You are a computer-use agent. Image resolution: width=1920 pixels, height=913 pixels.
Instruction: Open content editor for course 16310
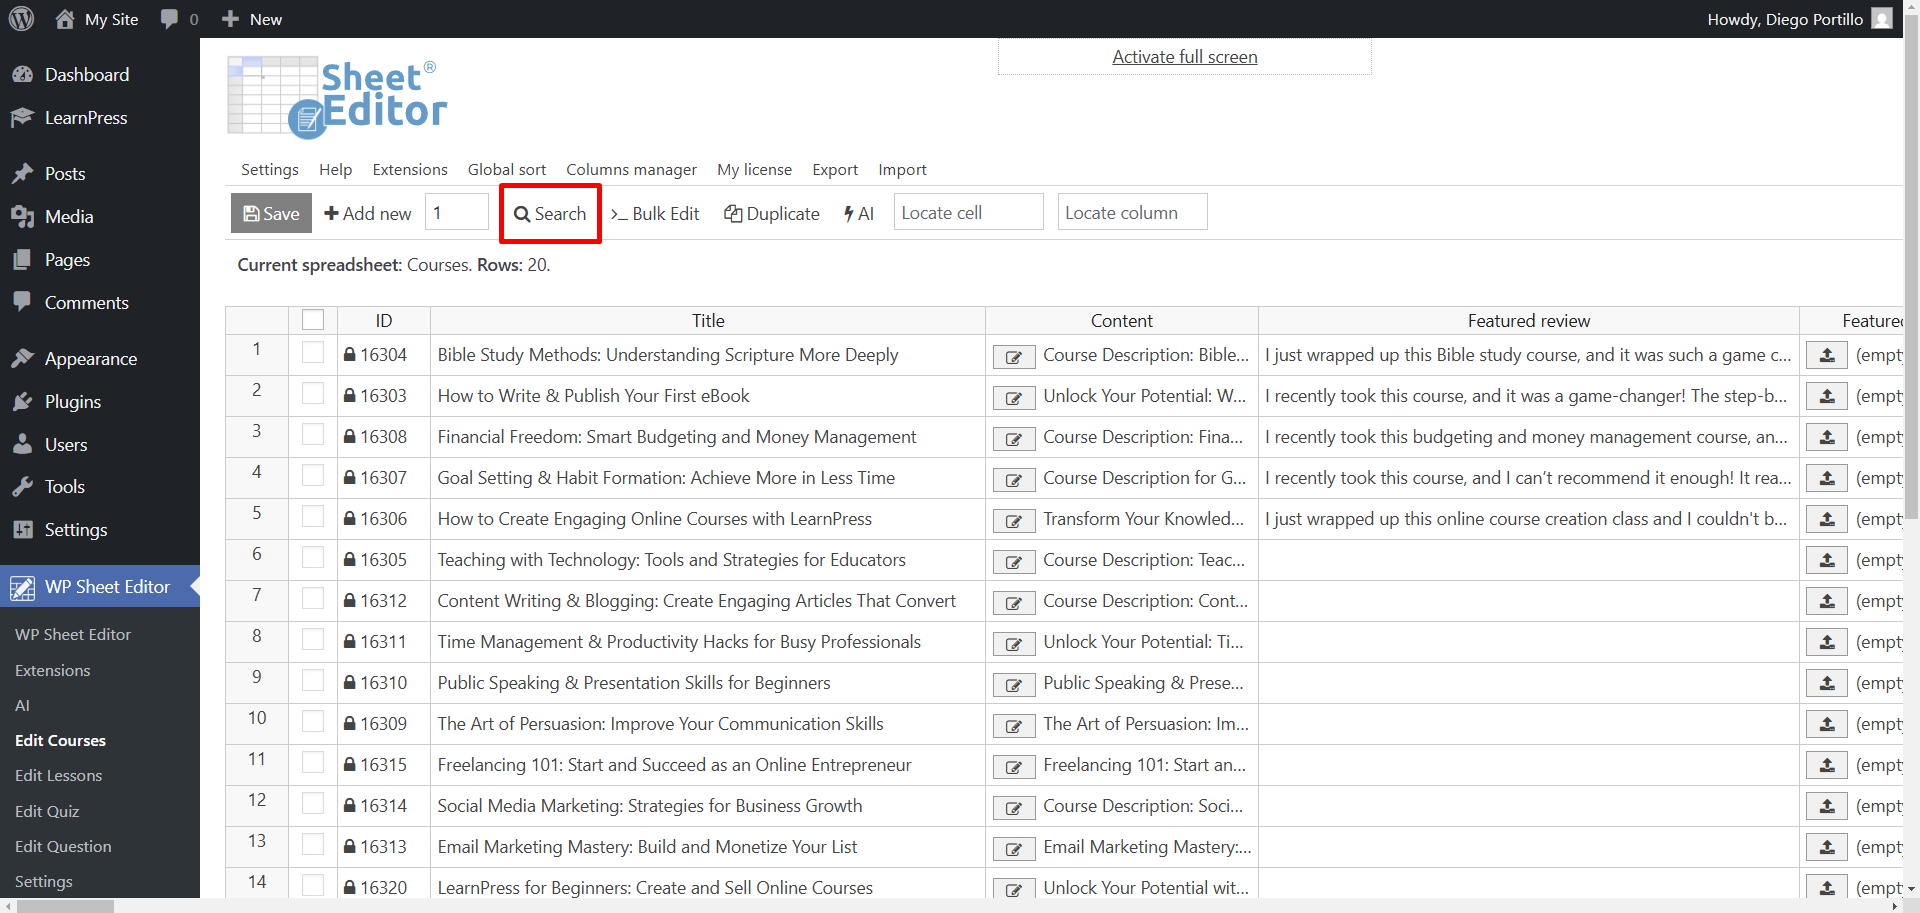[x=1014, y=685]
